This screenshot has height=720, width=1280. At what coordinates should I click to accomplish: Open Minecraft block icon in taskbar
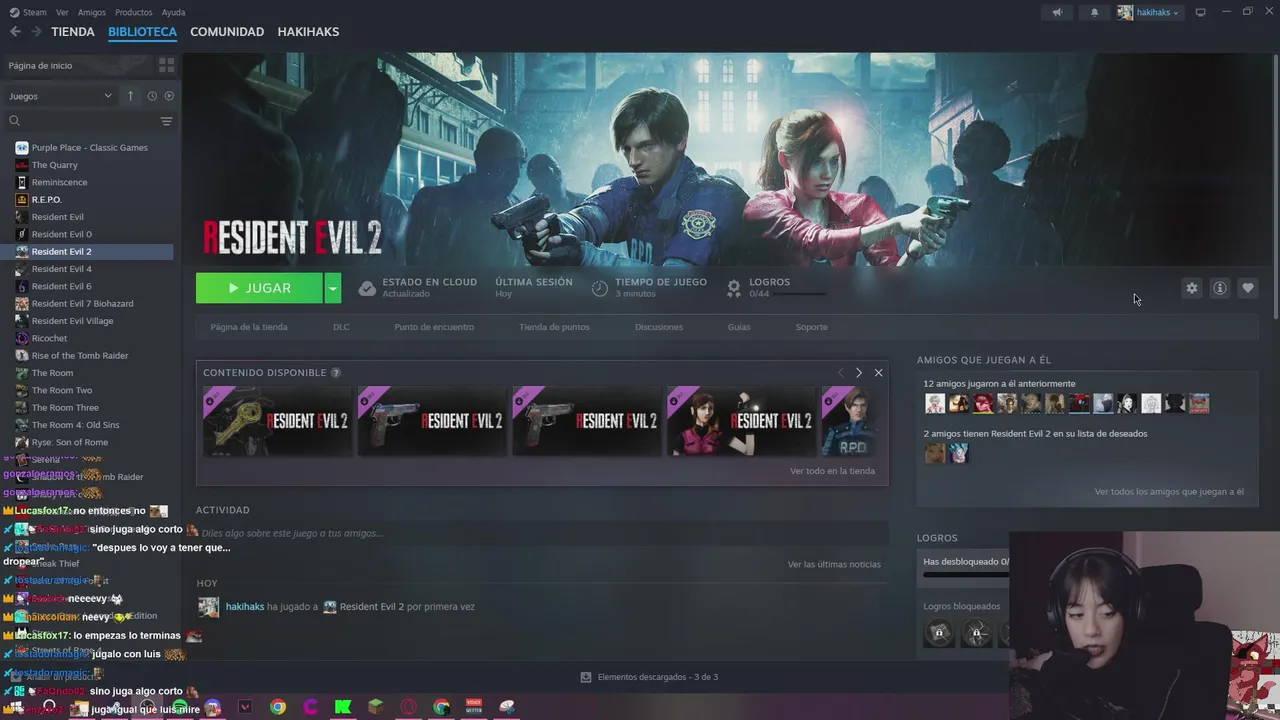click(375, 707)
